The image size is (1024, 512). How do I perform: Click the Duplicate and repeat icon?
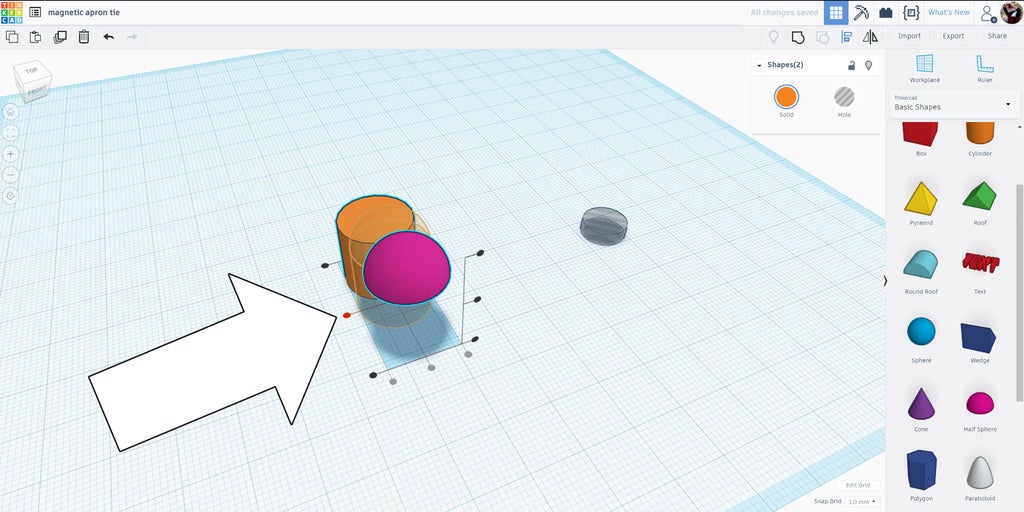(x=59, y=37)
